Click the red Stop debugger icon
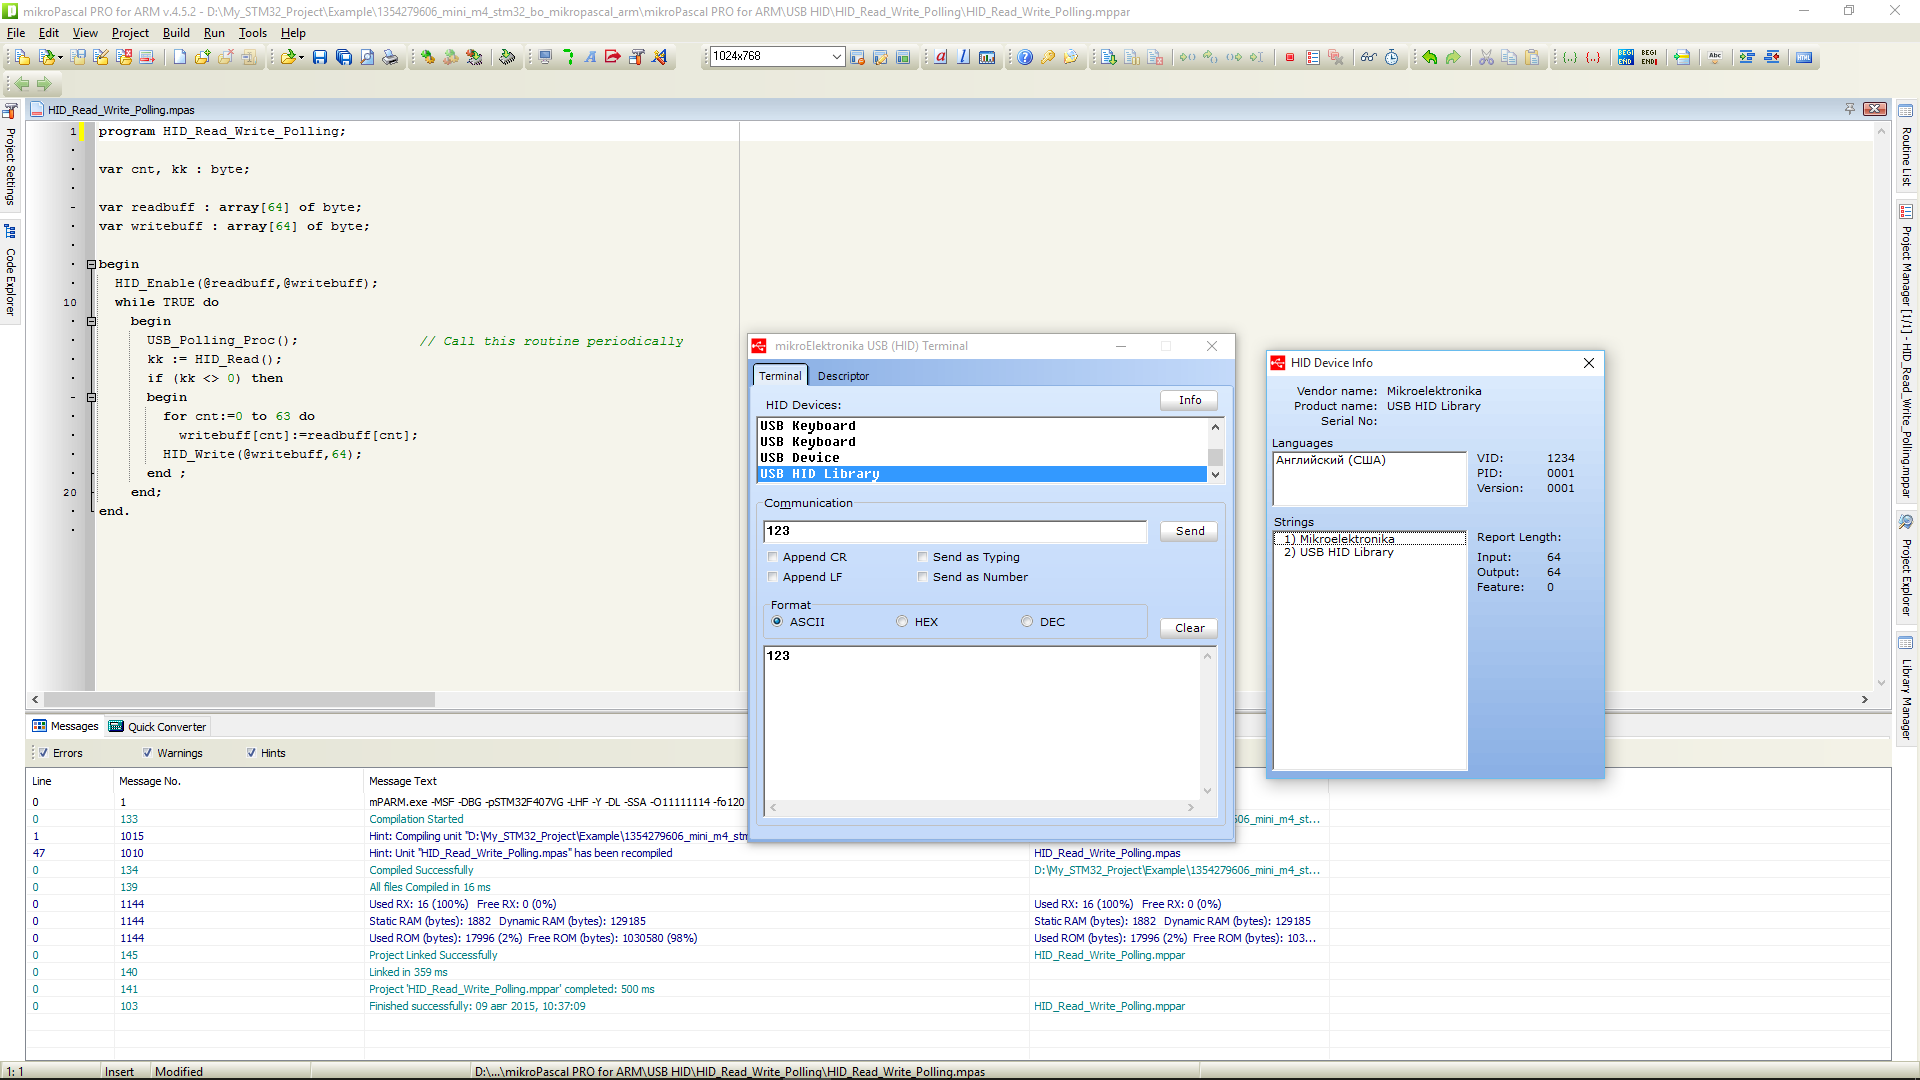Viewport: 1920px width, 1080px height. (1290, 57)
